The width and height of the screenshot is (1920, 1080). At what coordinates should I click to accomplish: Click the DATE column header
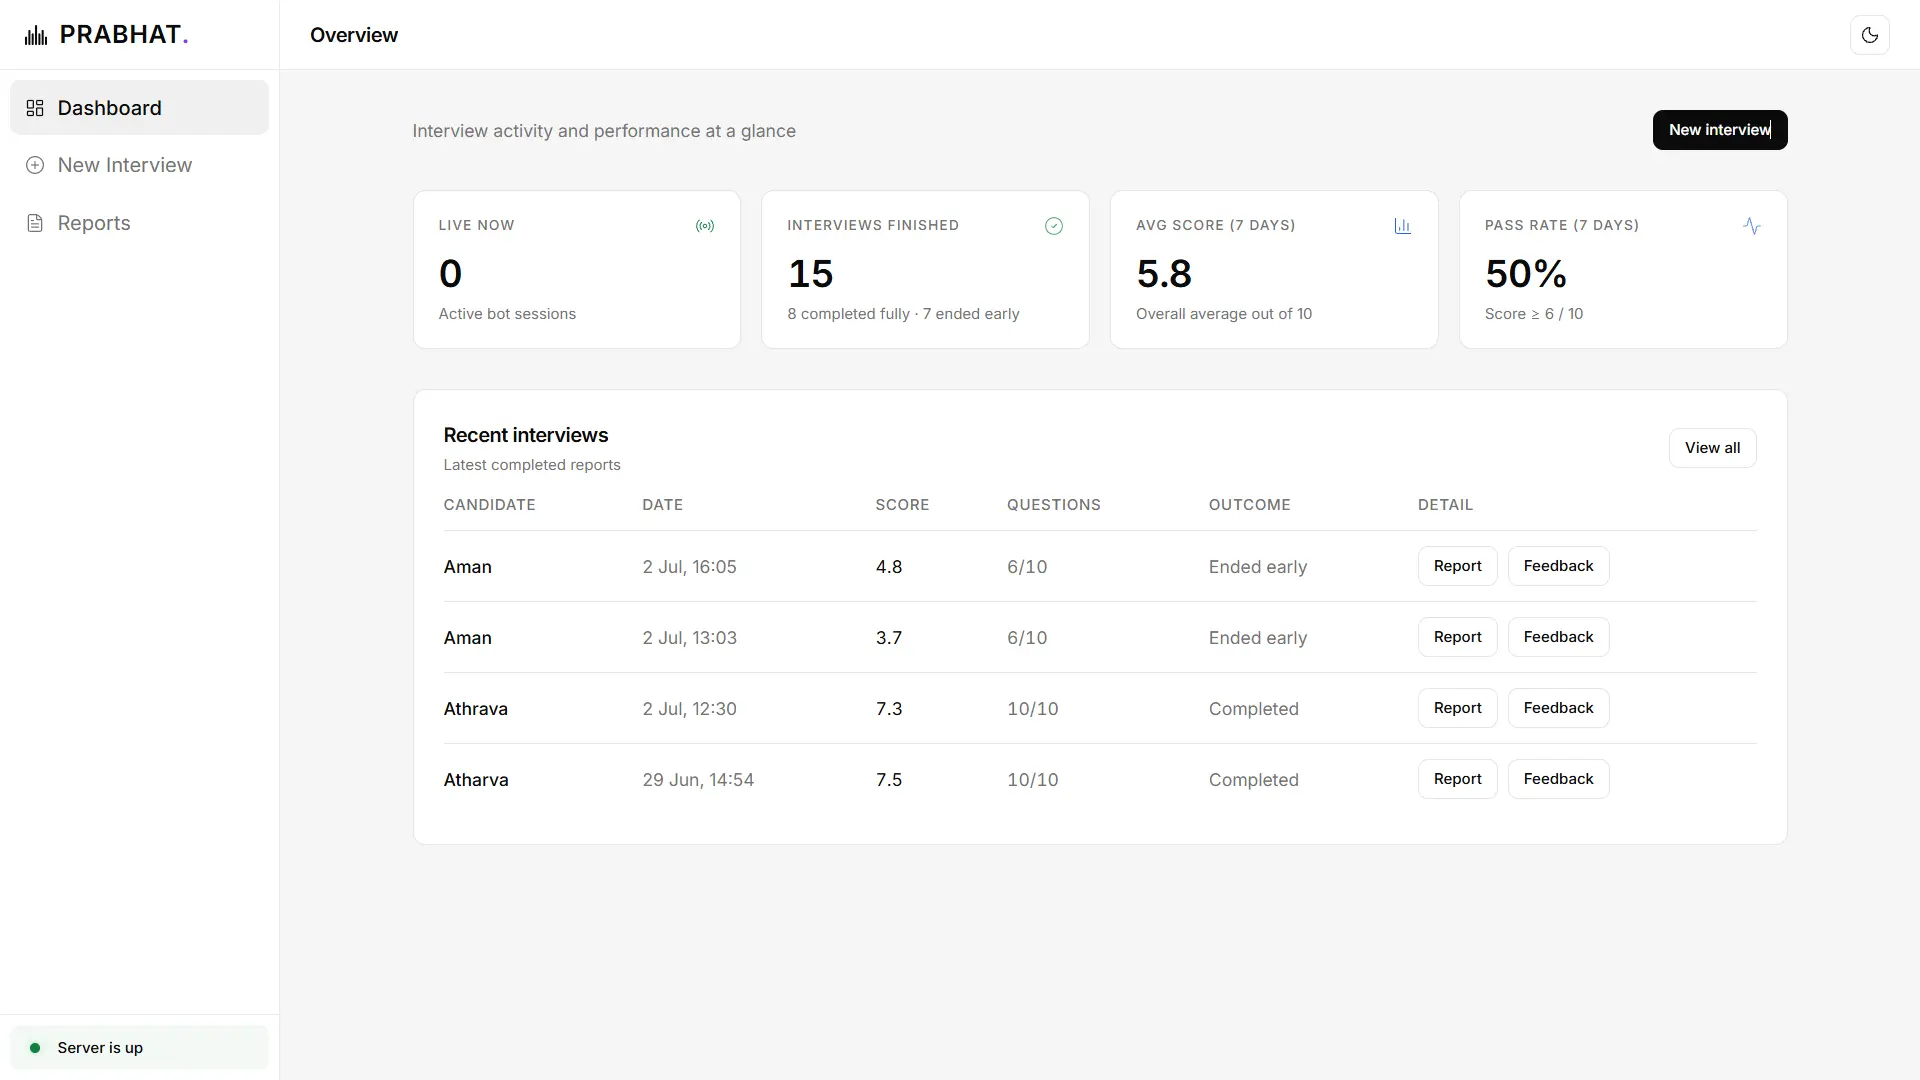click(662, 505)
